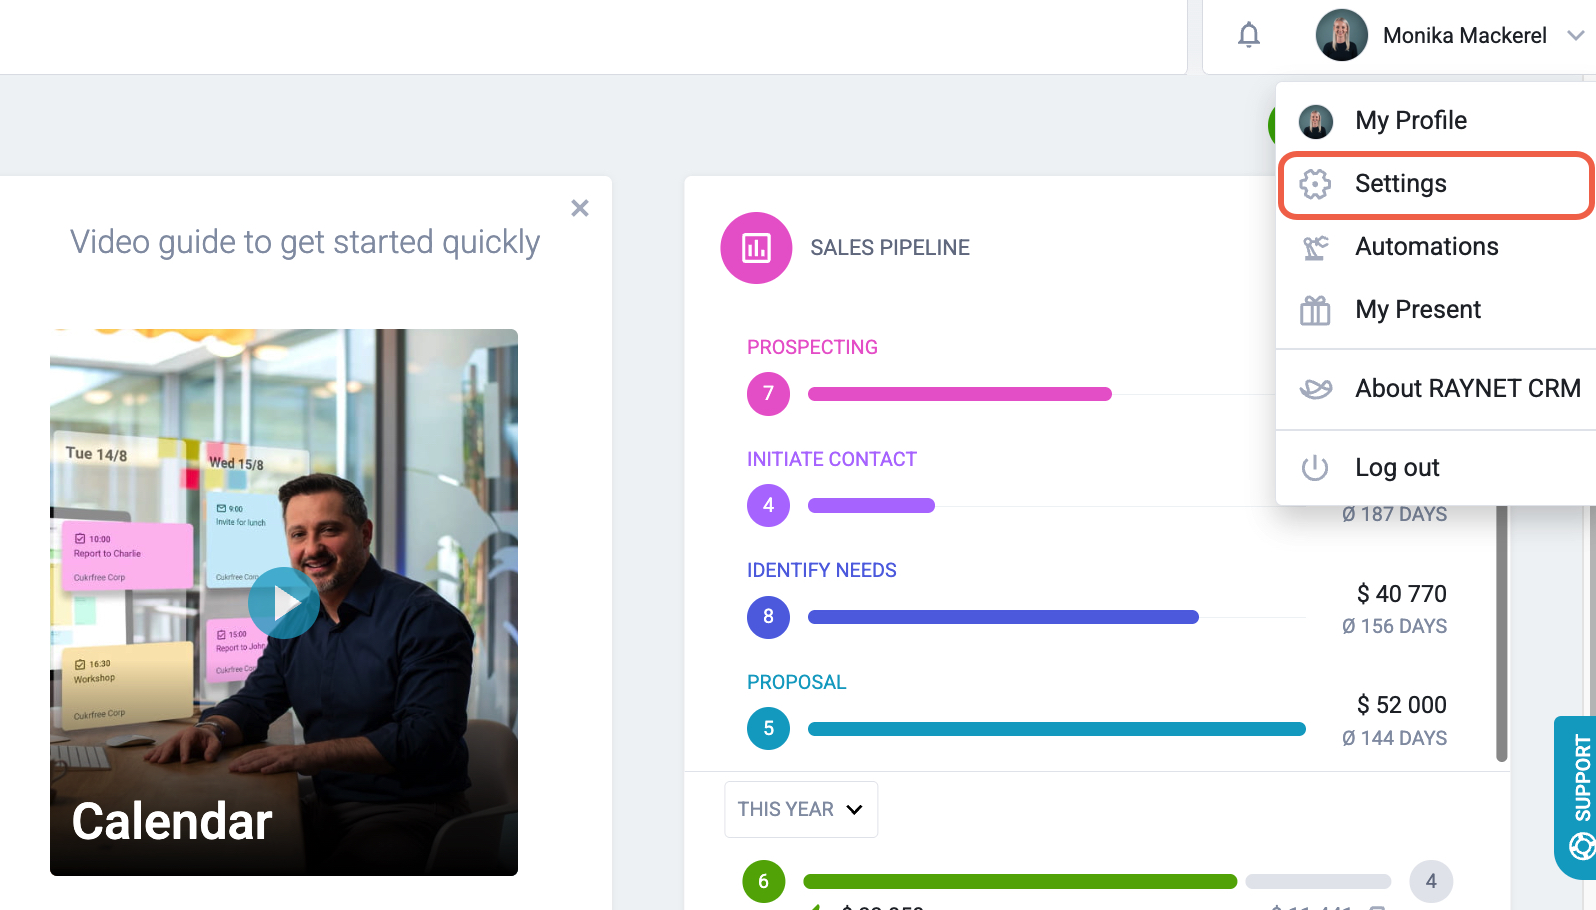1596x910 pixels.
Task: Click the About RAYNET CRM logo icon
Action: [1315, 389]
